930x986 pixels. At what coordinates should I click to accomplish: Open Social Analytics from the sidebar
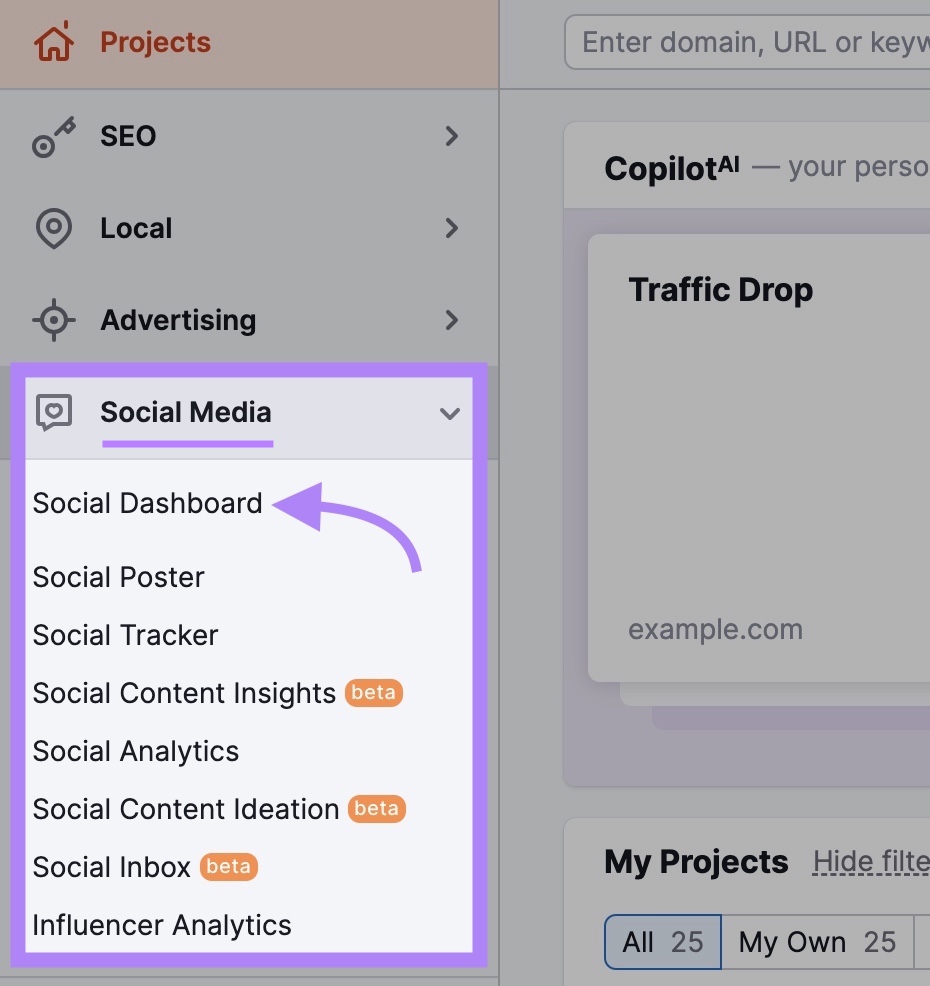coord(135,751)
